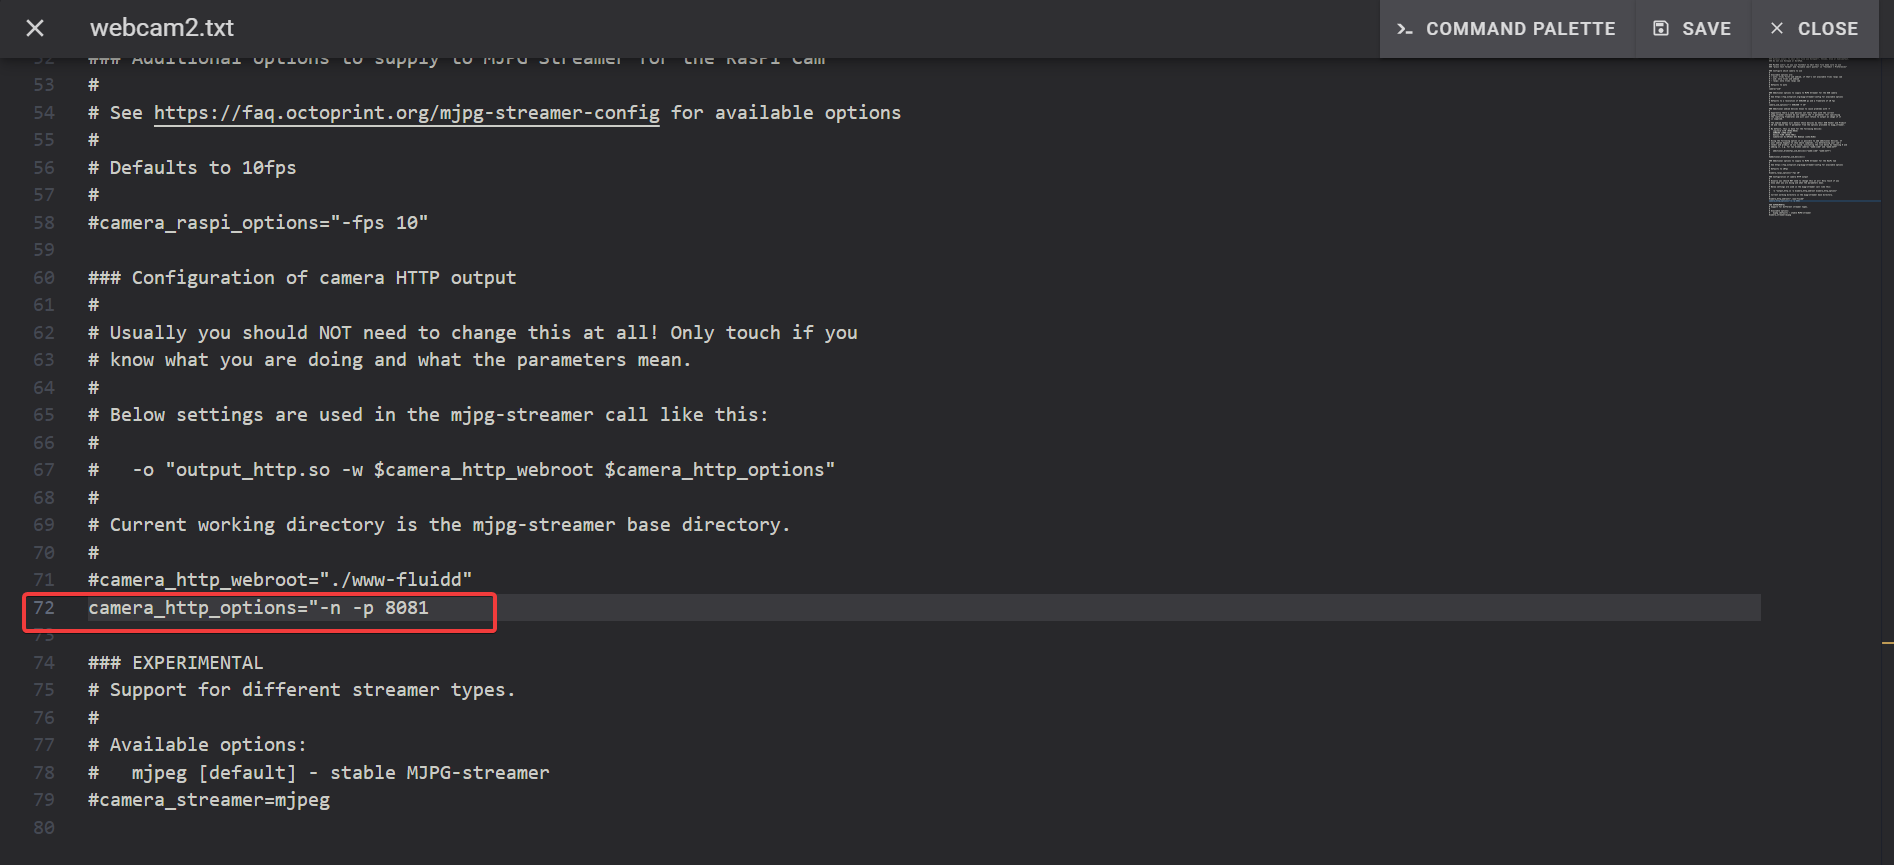Click the webcam2.txt file title

pyautogui.click(x=162, y=28)
